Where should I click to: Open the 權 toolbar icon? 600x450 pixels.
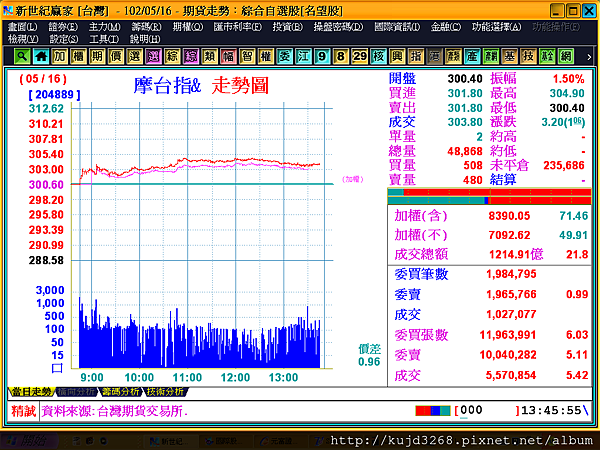266,57
